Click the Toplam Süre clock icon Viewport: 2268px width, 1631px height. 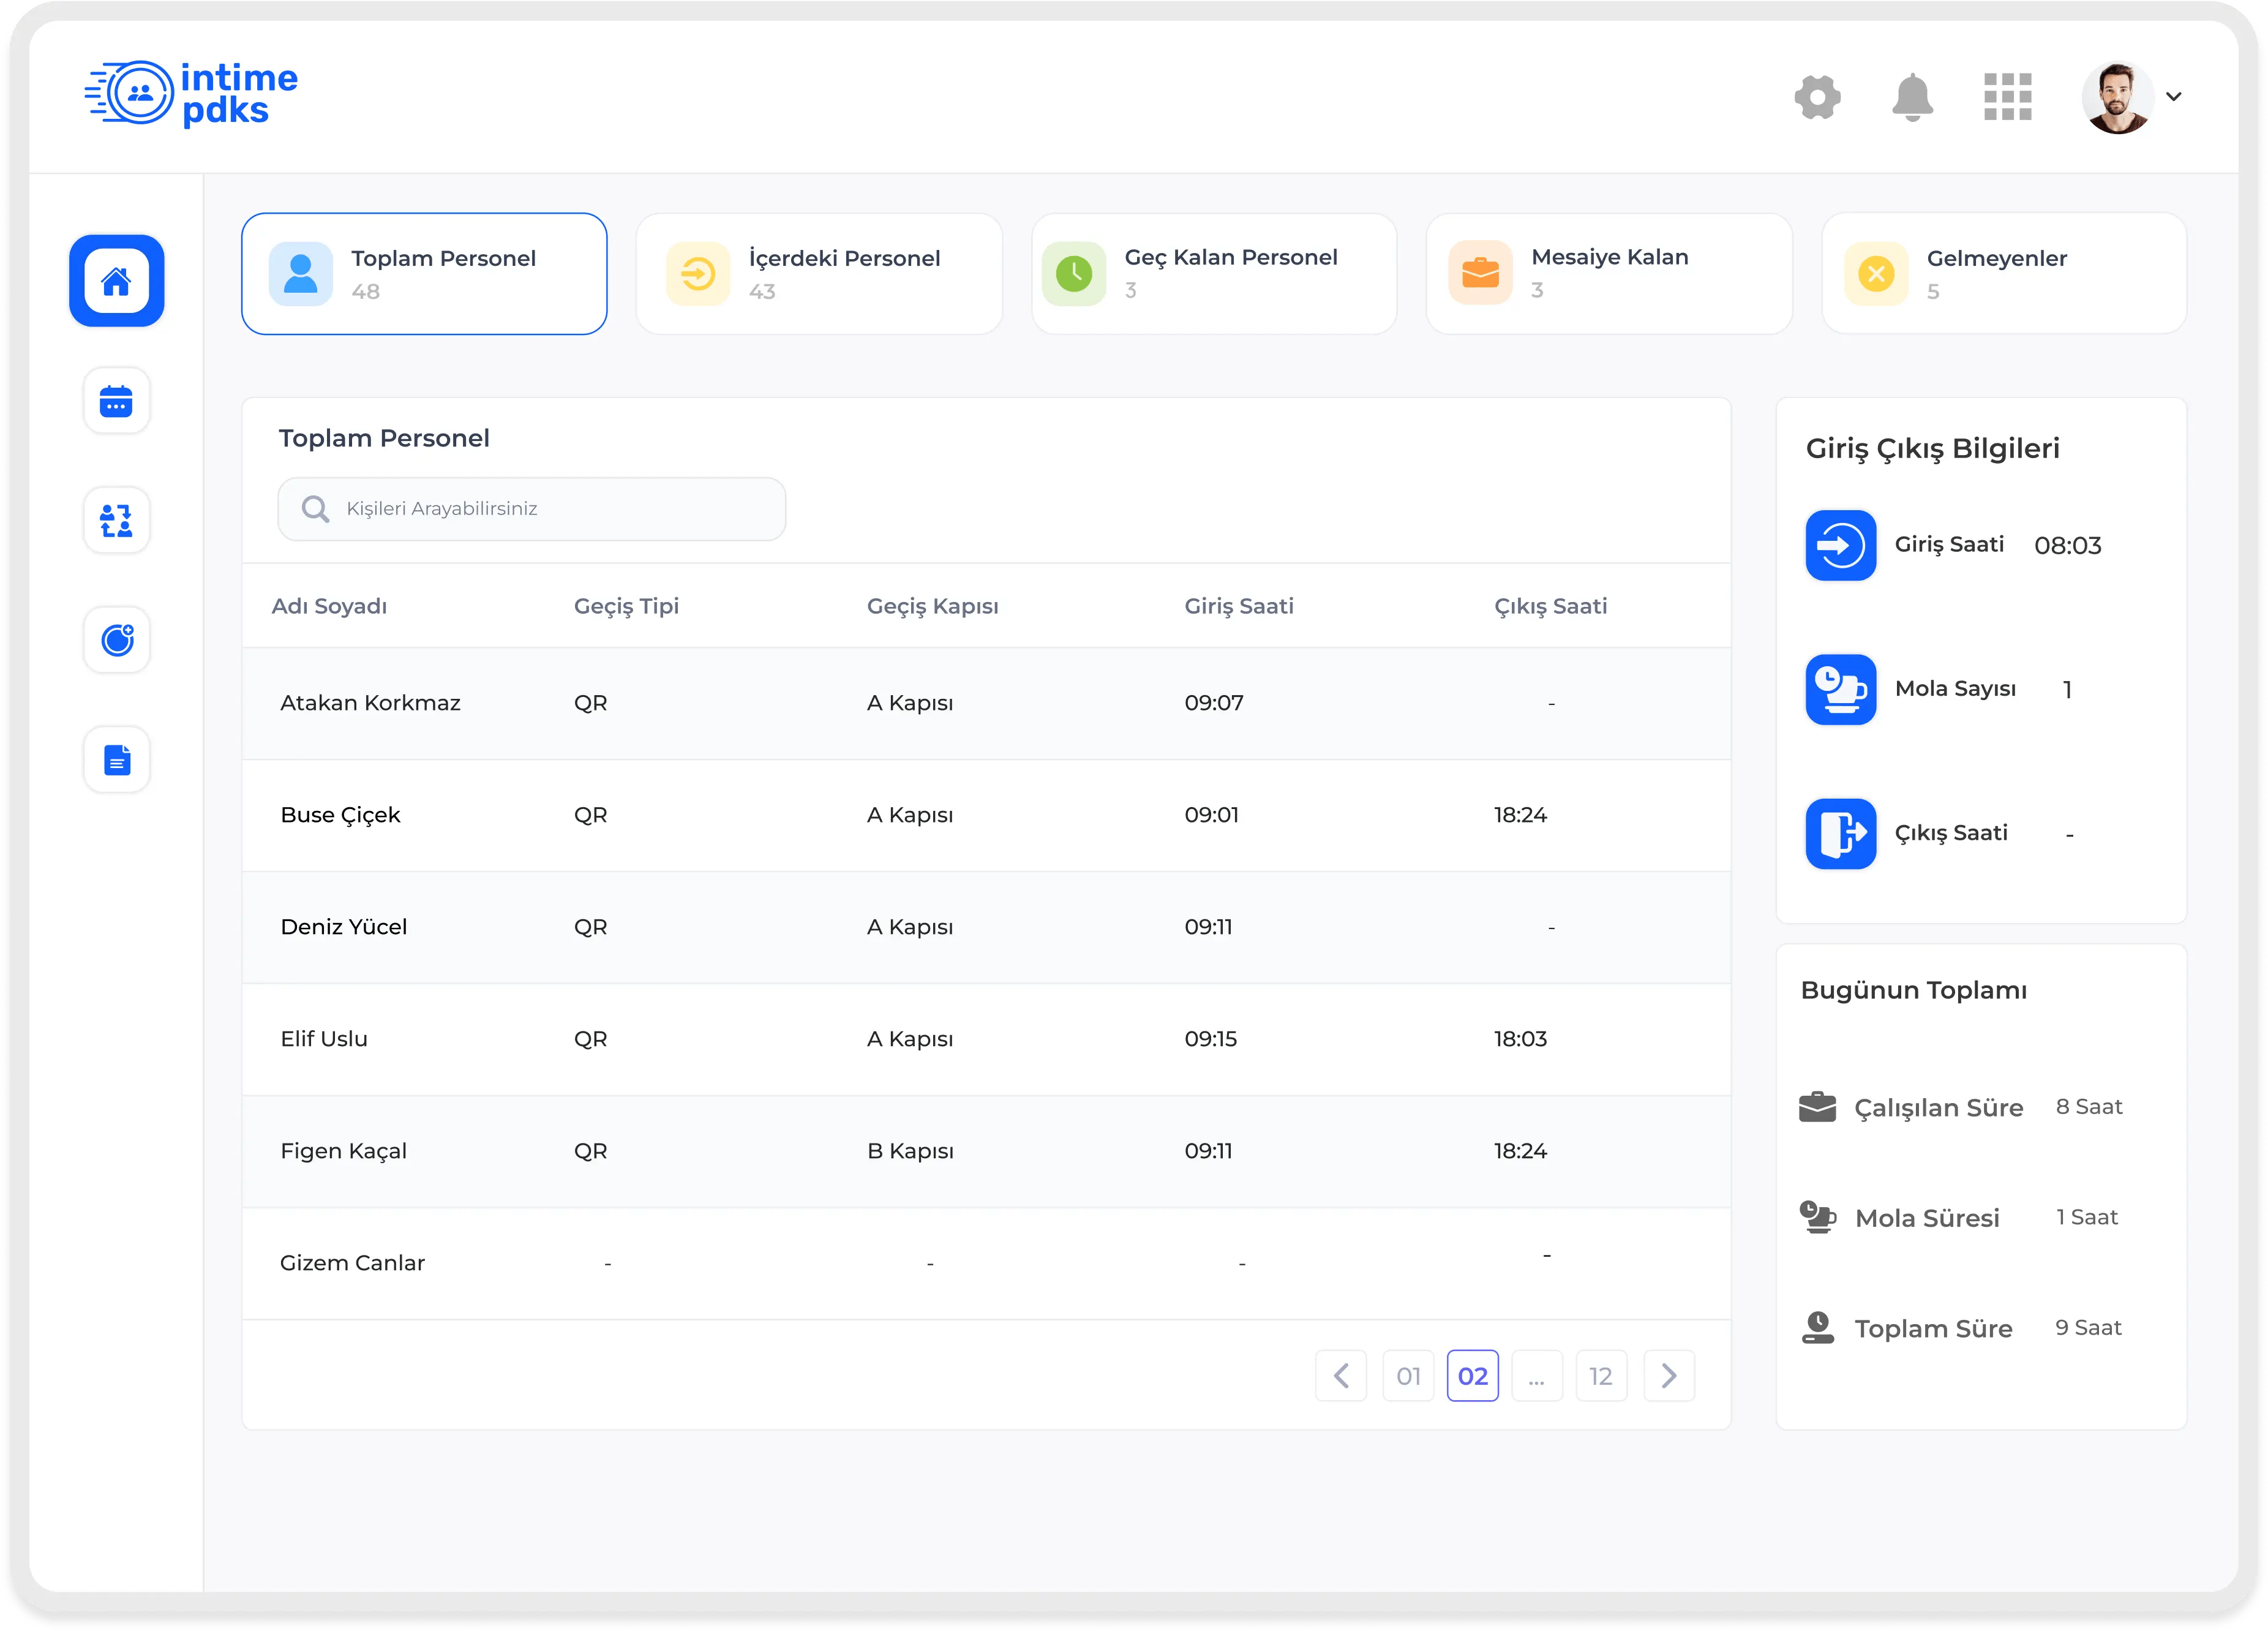[x=1817, y=1327]
